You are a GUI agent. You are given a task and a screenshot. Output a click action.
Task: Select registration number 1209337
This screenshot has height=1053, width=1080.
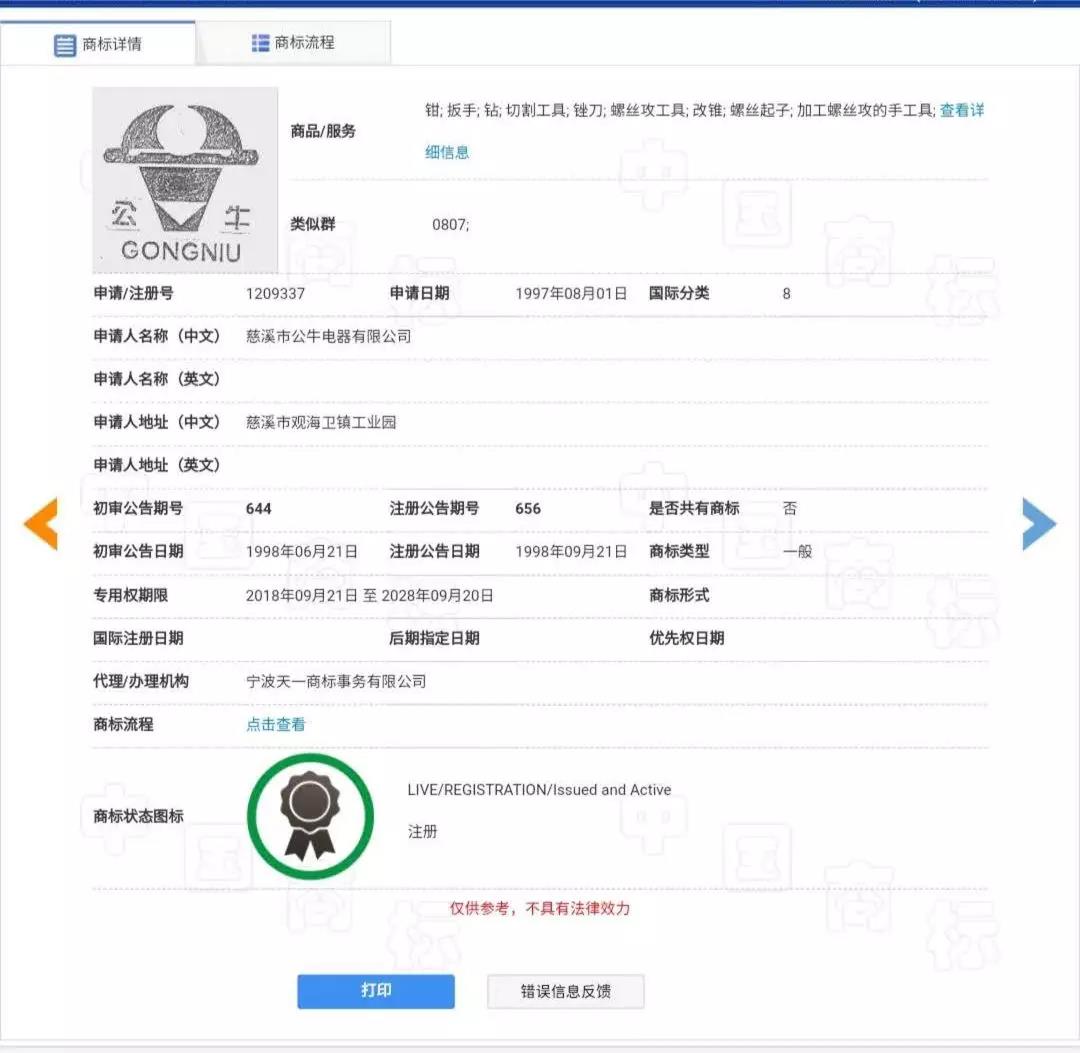(x=276, y=294)
